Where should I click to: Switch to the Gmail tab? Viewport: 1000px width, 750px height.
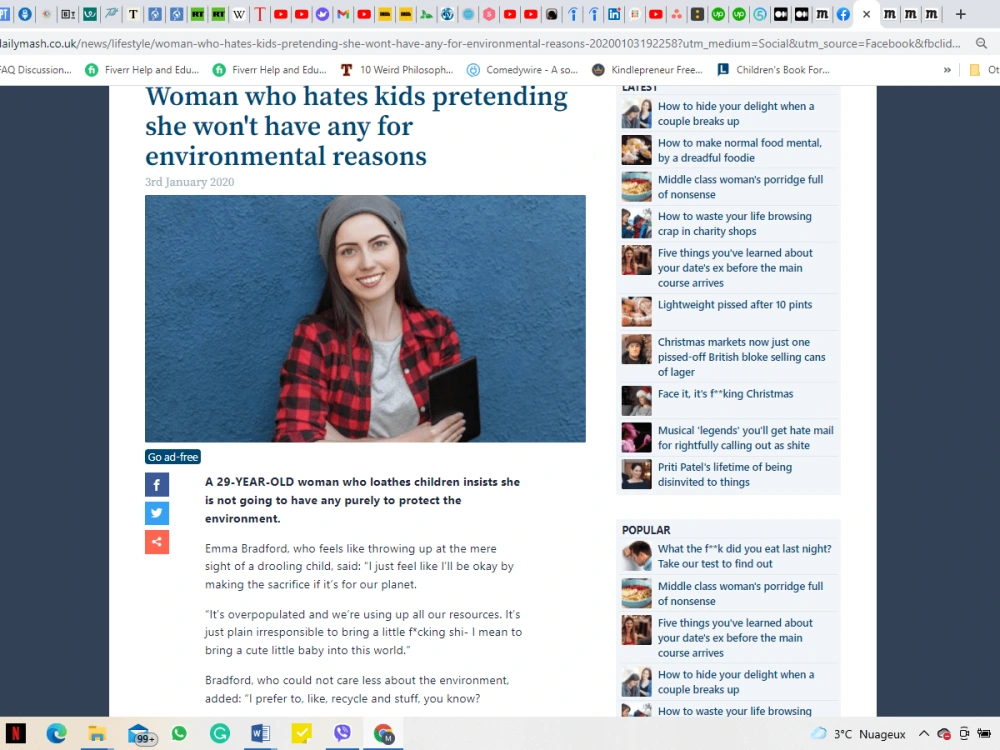(343, 14)
